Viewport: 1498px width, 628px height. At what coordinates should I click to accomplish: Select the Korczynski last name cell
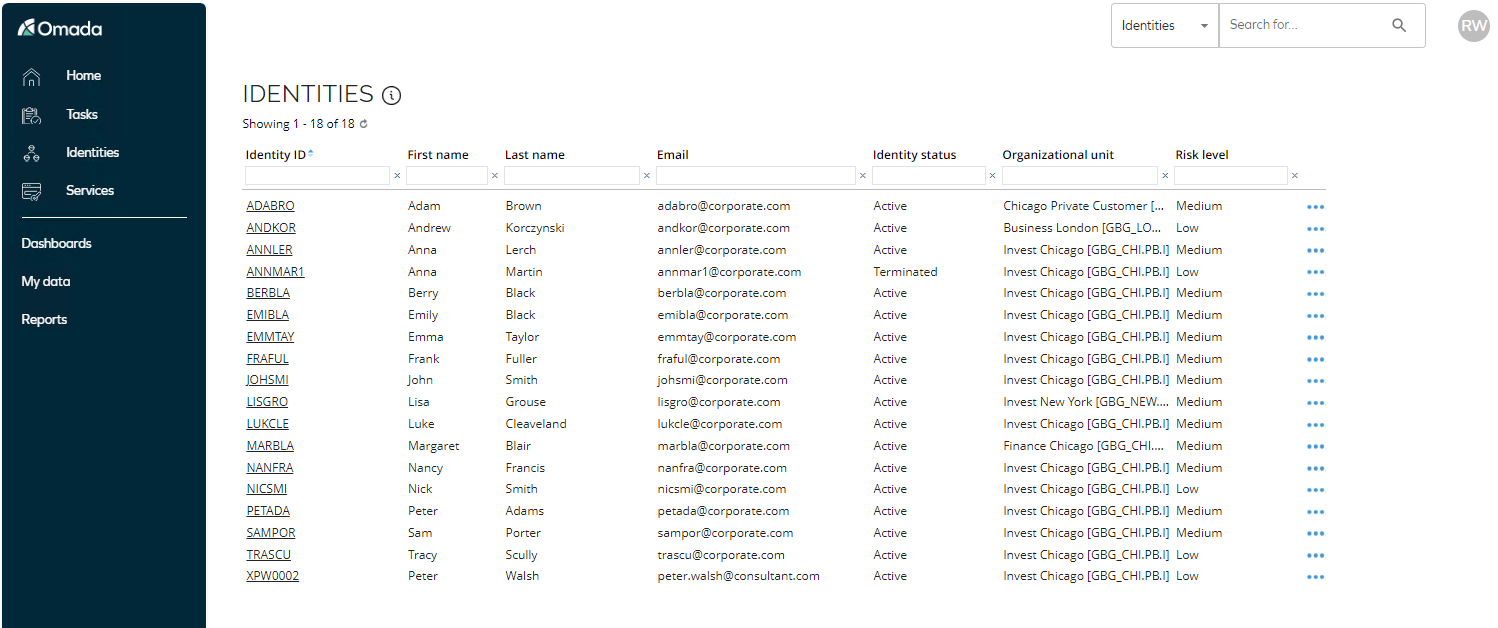(x=535, y=228)
